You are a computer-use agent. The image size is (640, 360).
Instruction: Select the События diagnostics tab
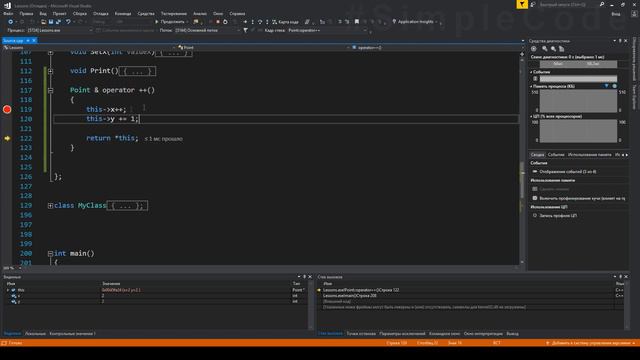(556, 155)
